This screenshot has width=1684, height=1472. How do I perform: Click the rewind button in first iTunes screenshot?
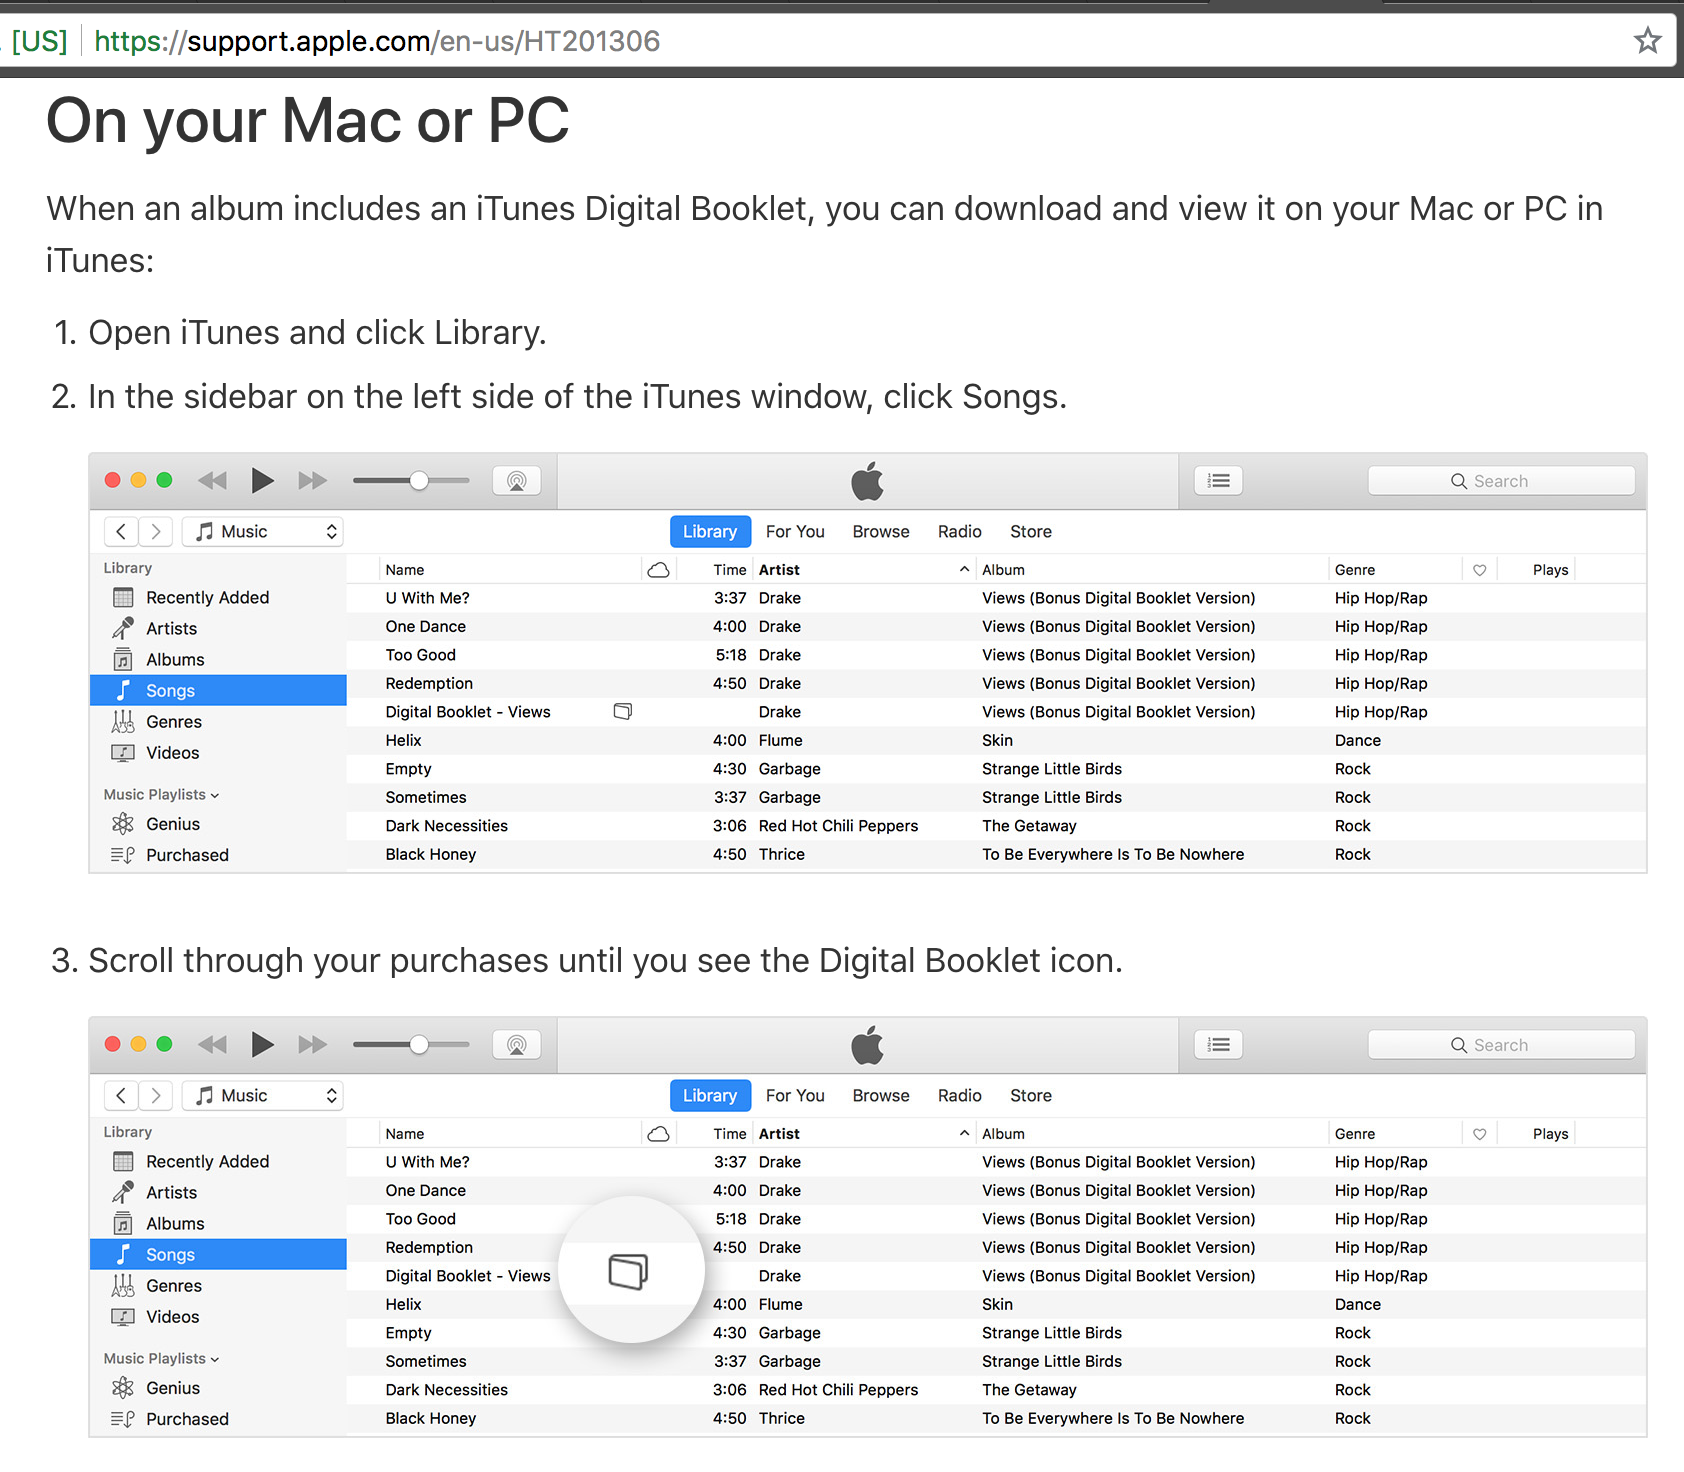click(212, 481)
